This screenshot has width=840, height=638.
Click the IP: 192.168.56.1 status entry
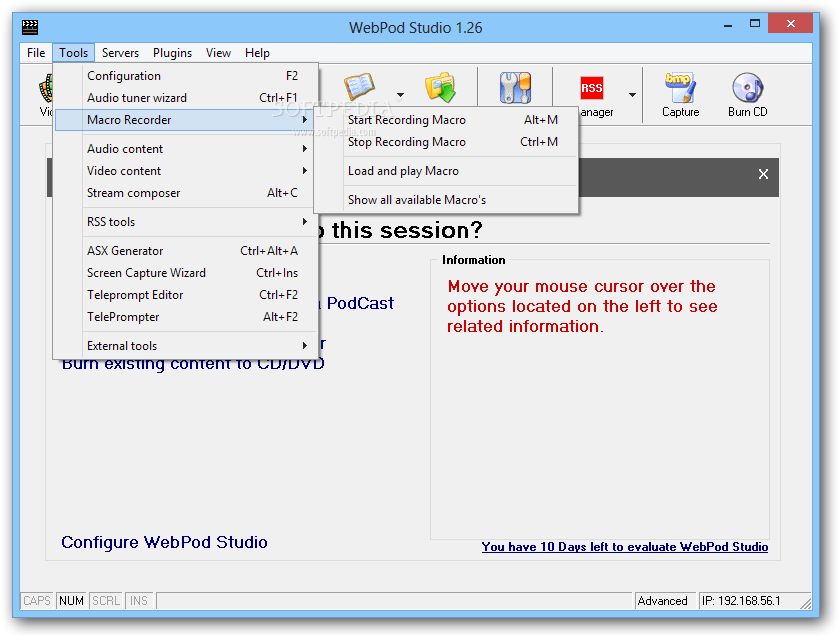[741, 601]
